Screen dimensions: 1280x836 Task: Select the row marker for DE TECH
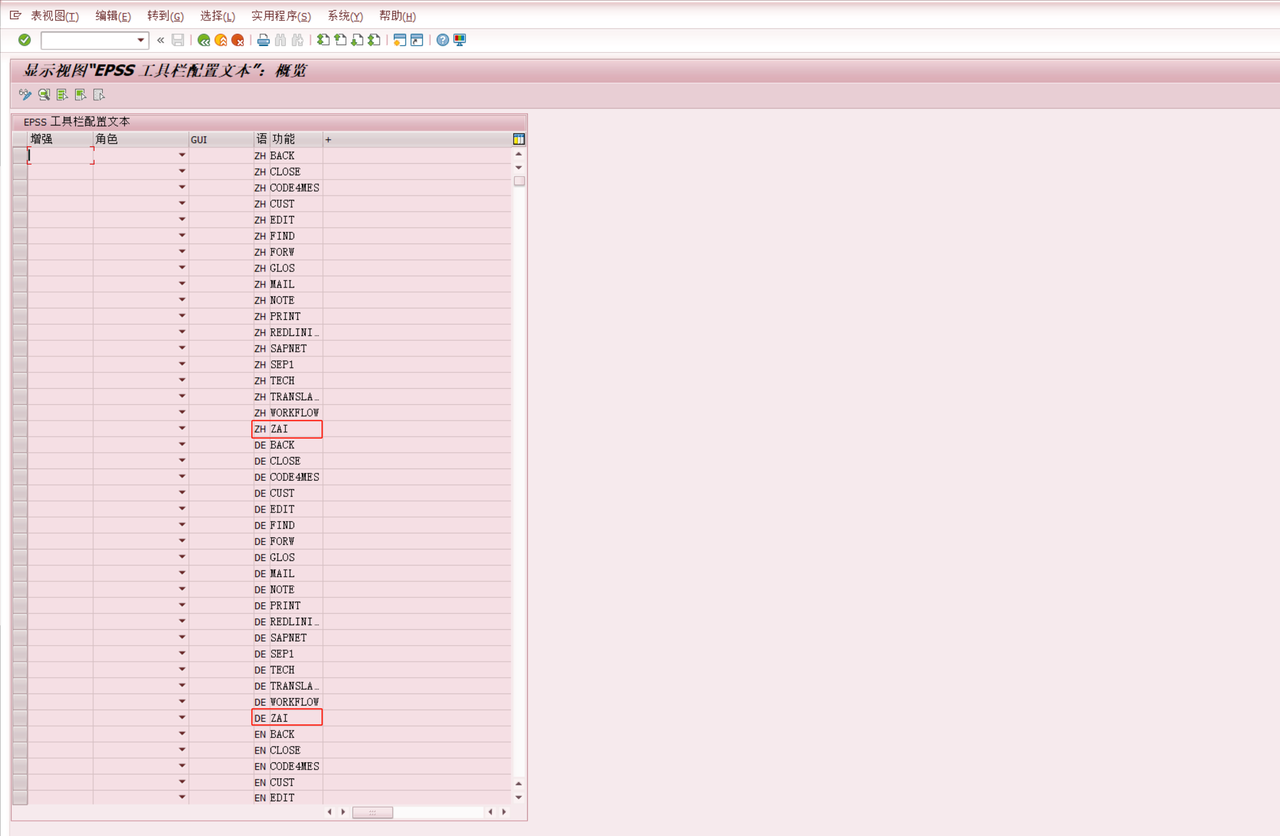click(20, 670)
